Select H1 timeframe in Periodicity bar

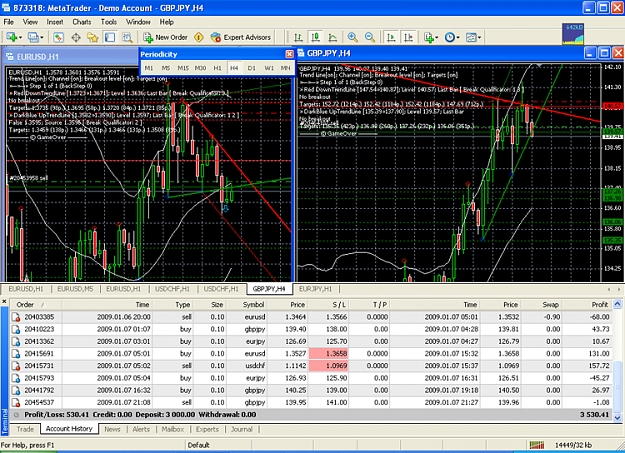coord(217,68)
